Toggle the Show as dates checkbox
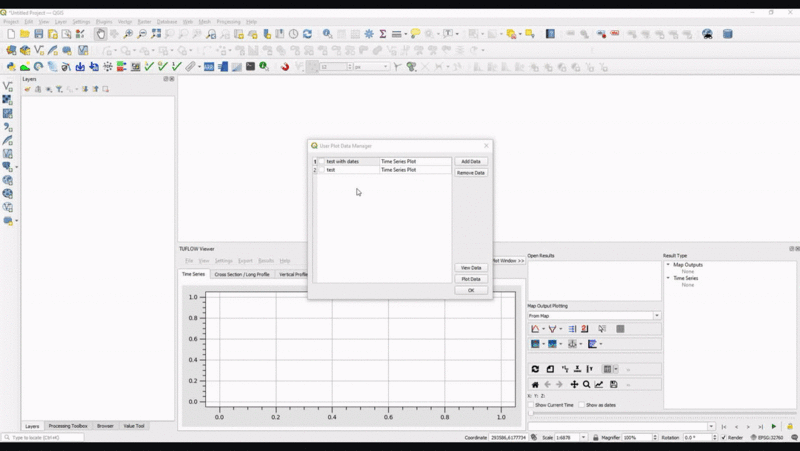Viewport: 800px width, 451px height. (582, 405)
